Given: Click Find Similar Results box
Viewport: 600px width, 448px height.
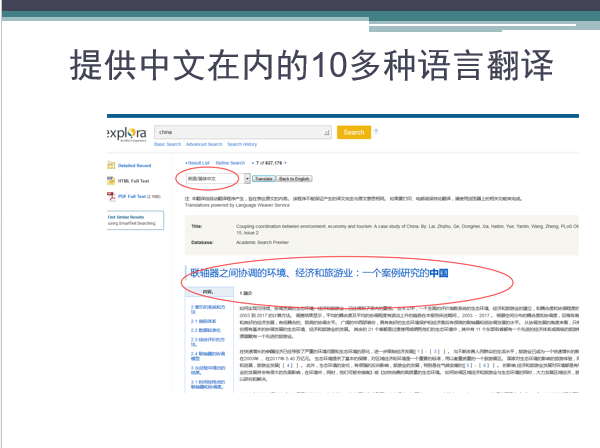Looking at the screenshot, I should (135, 220).
